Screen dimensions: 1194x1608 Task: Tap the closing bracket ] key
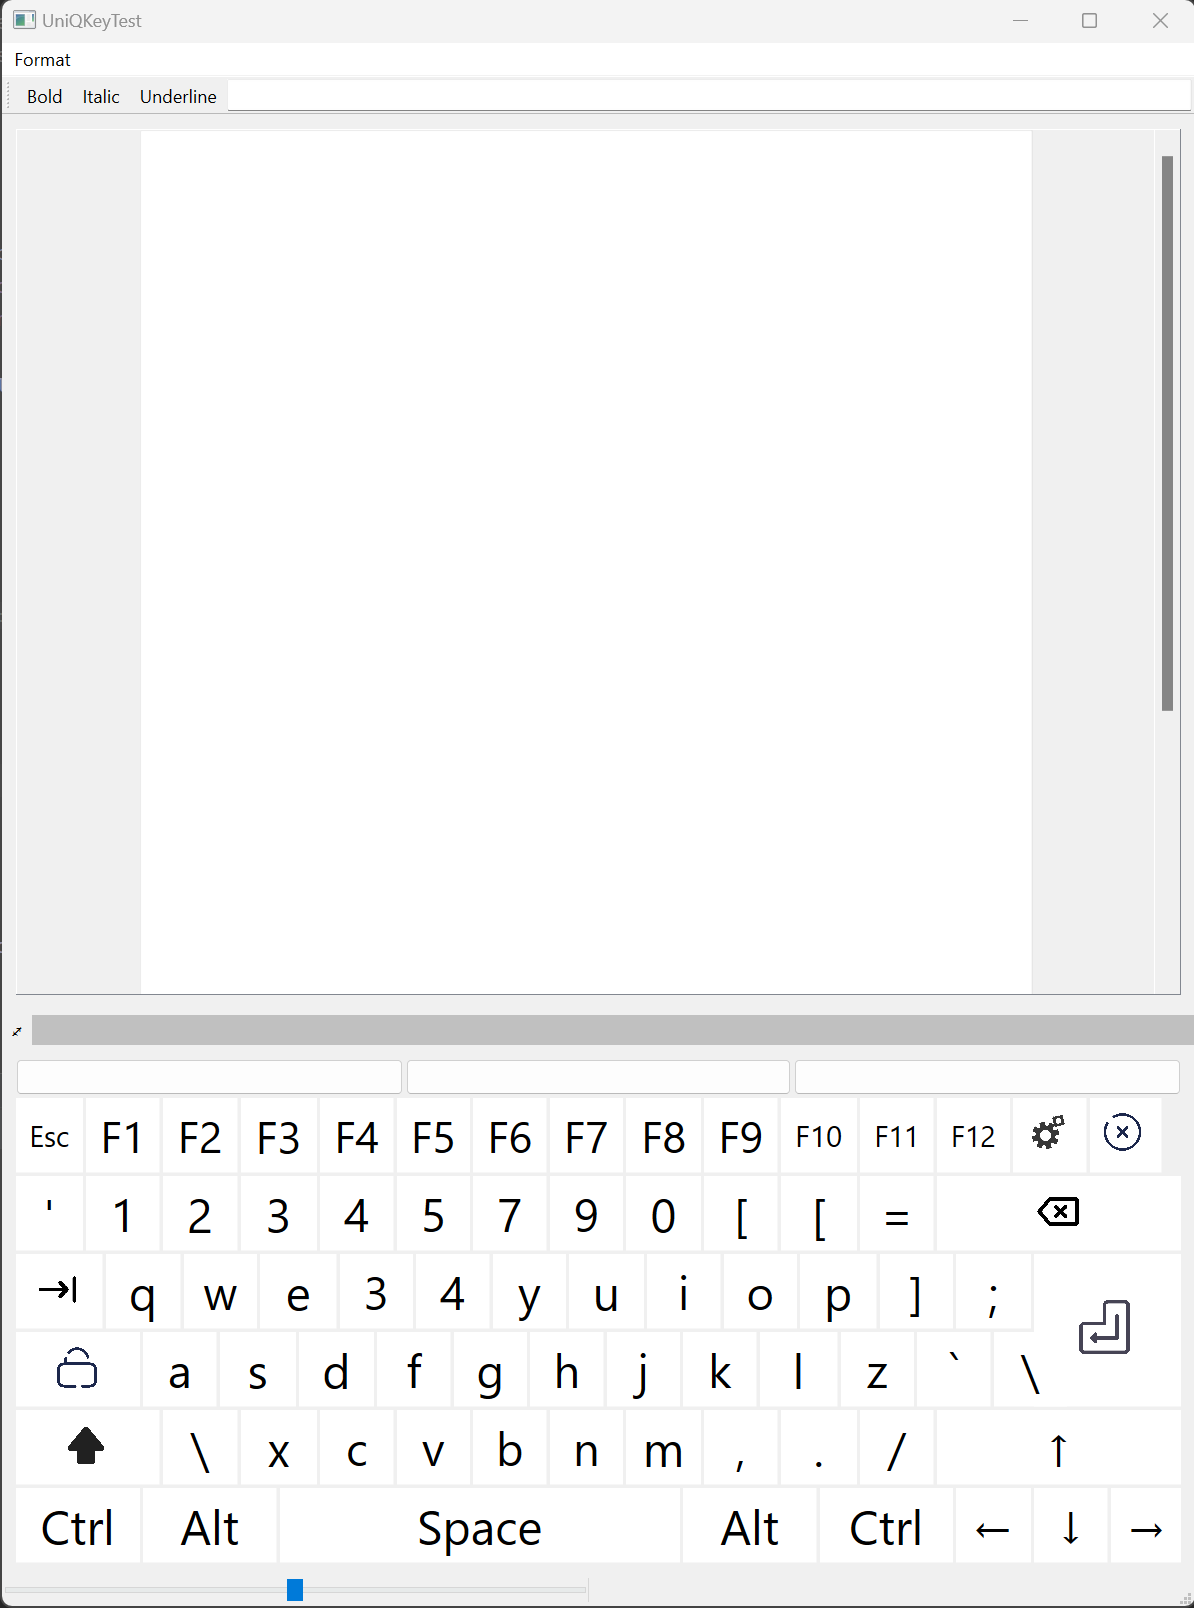(x=916, y=1291)
